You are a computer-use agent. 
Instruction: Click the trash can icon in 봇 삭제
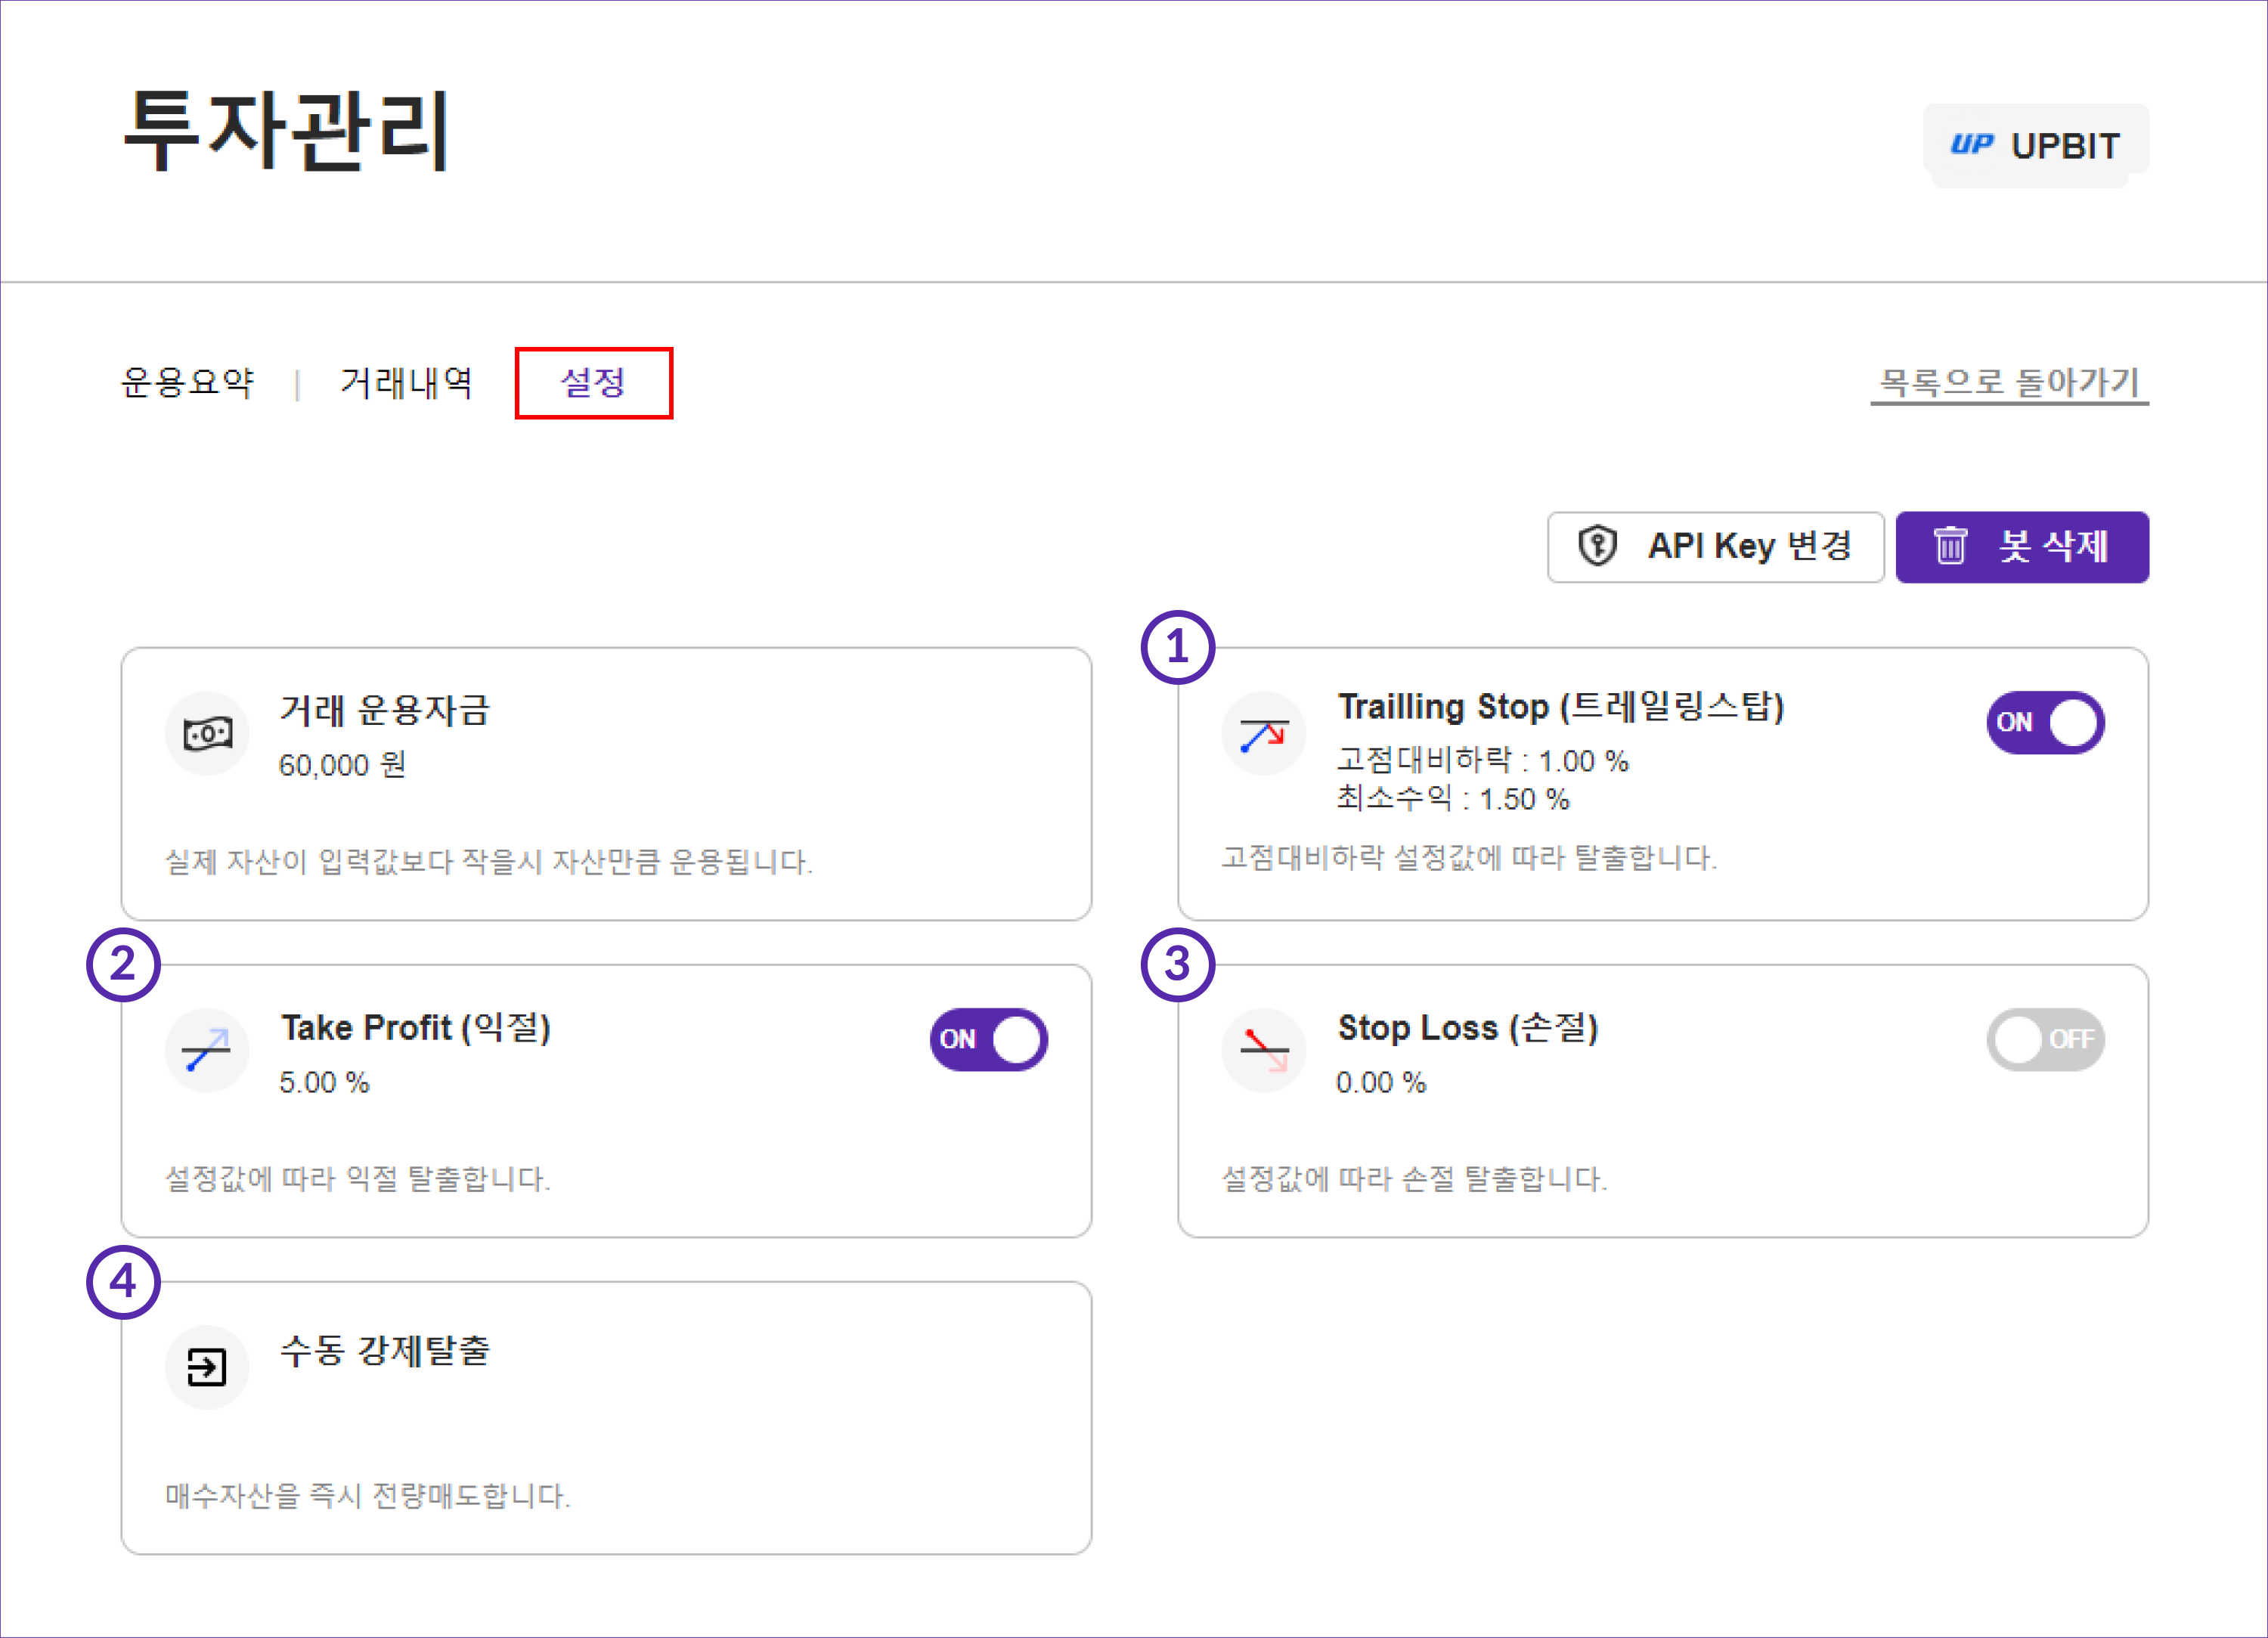point(1950,546)
